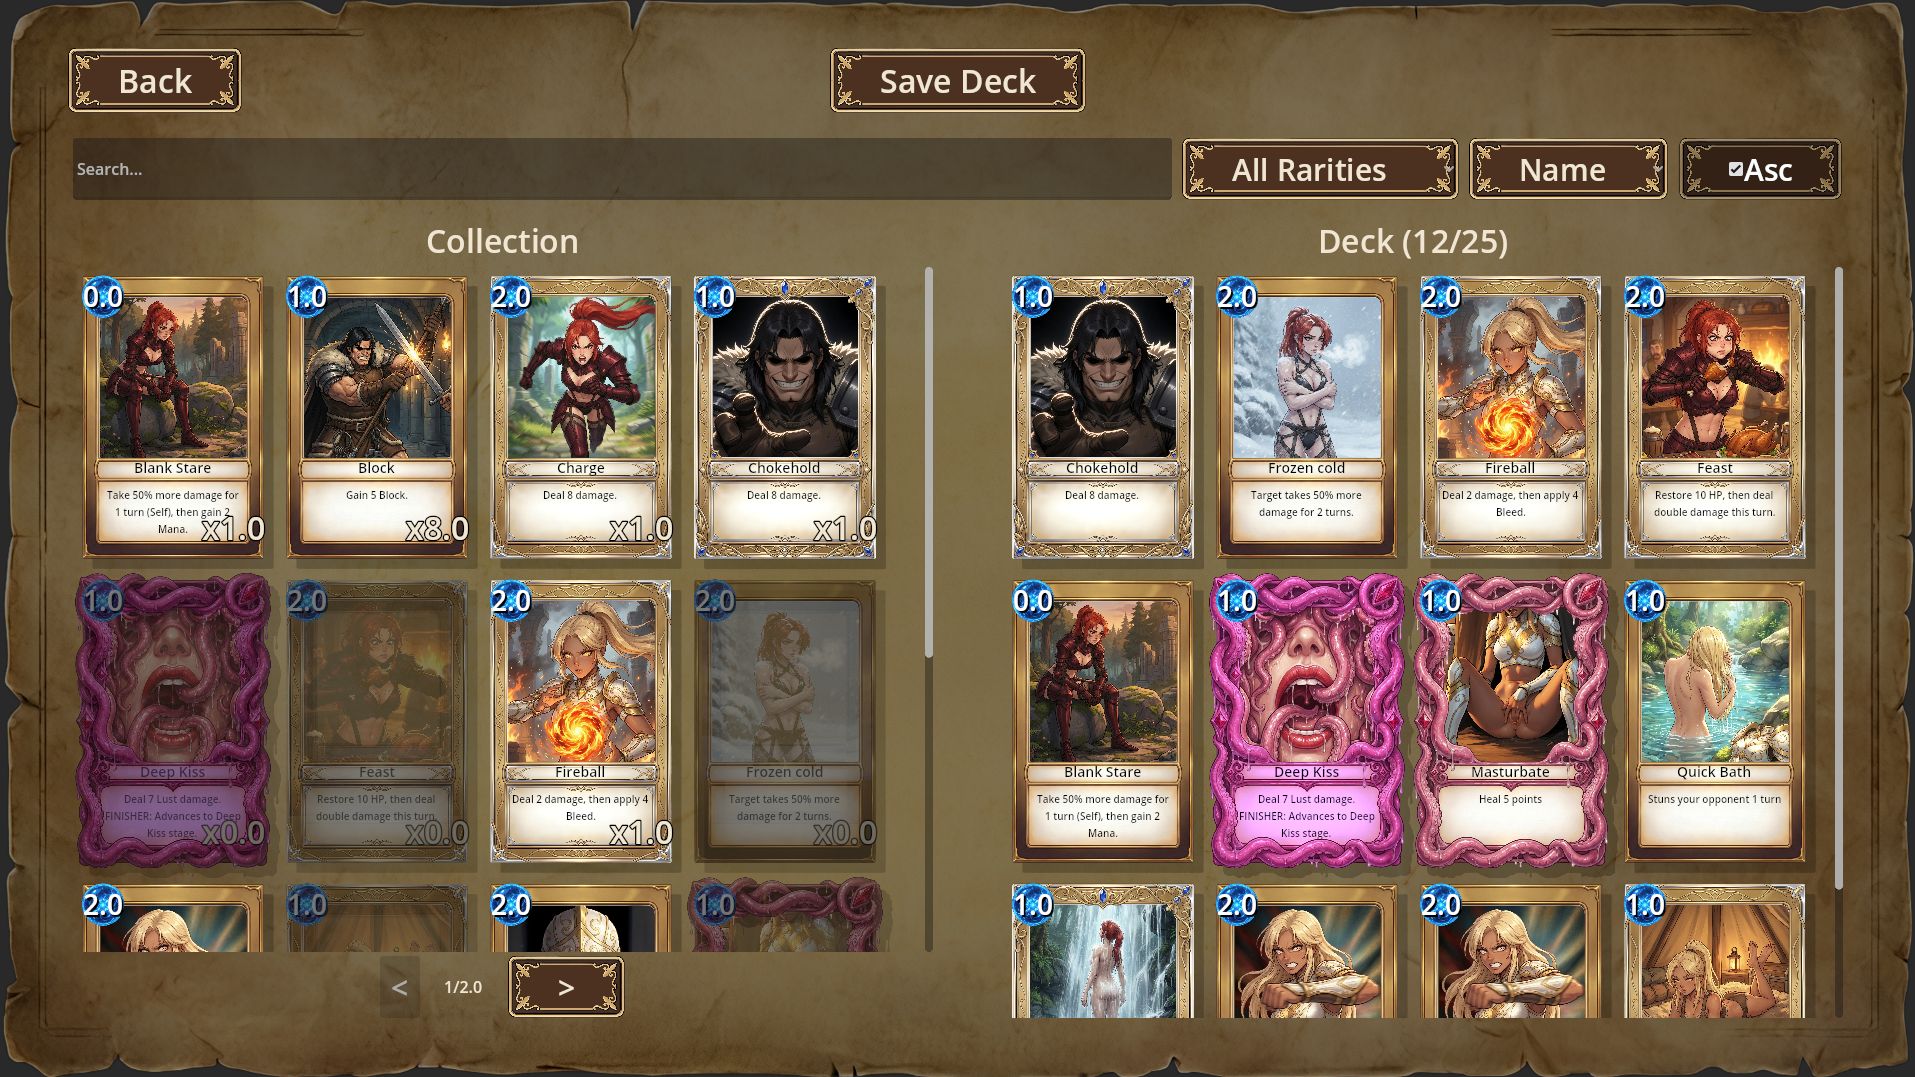The height and width of the screenshot is (1077, 1915).
Task: Select Blank Stare card in the collection
Action: [173, 417]
